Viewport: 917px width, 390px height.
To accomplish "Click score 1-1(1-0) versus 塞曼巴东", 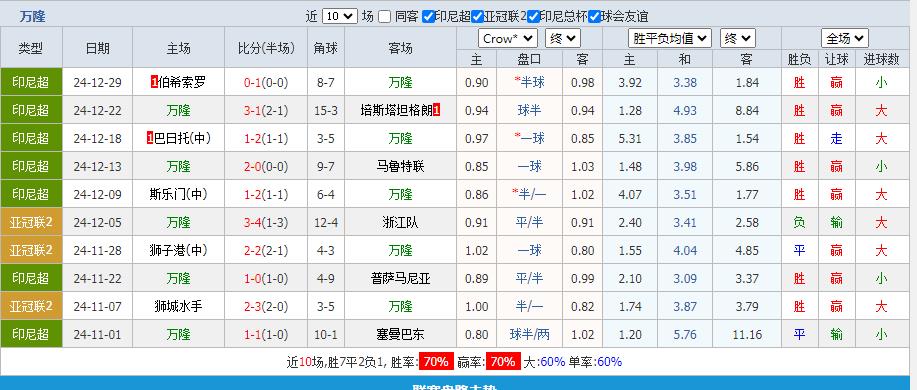I will pos(266,334).
